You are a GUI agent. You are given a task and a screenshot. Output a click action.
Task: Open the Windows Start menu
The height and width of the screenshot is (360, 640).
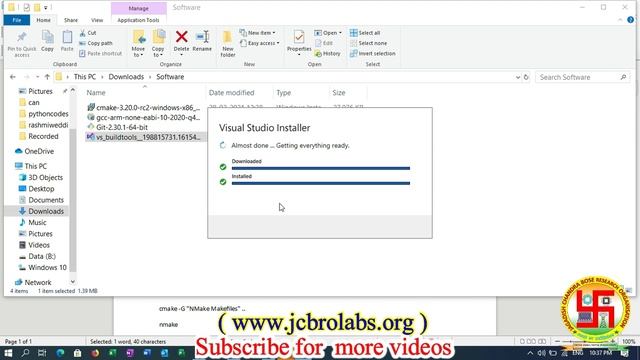(8, 353)
